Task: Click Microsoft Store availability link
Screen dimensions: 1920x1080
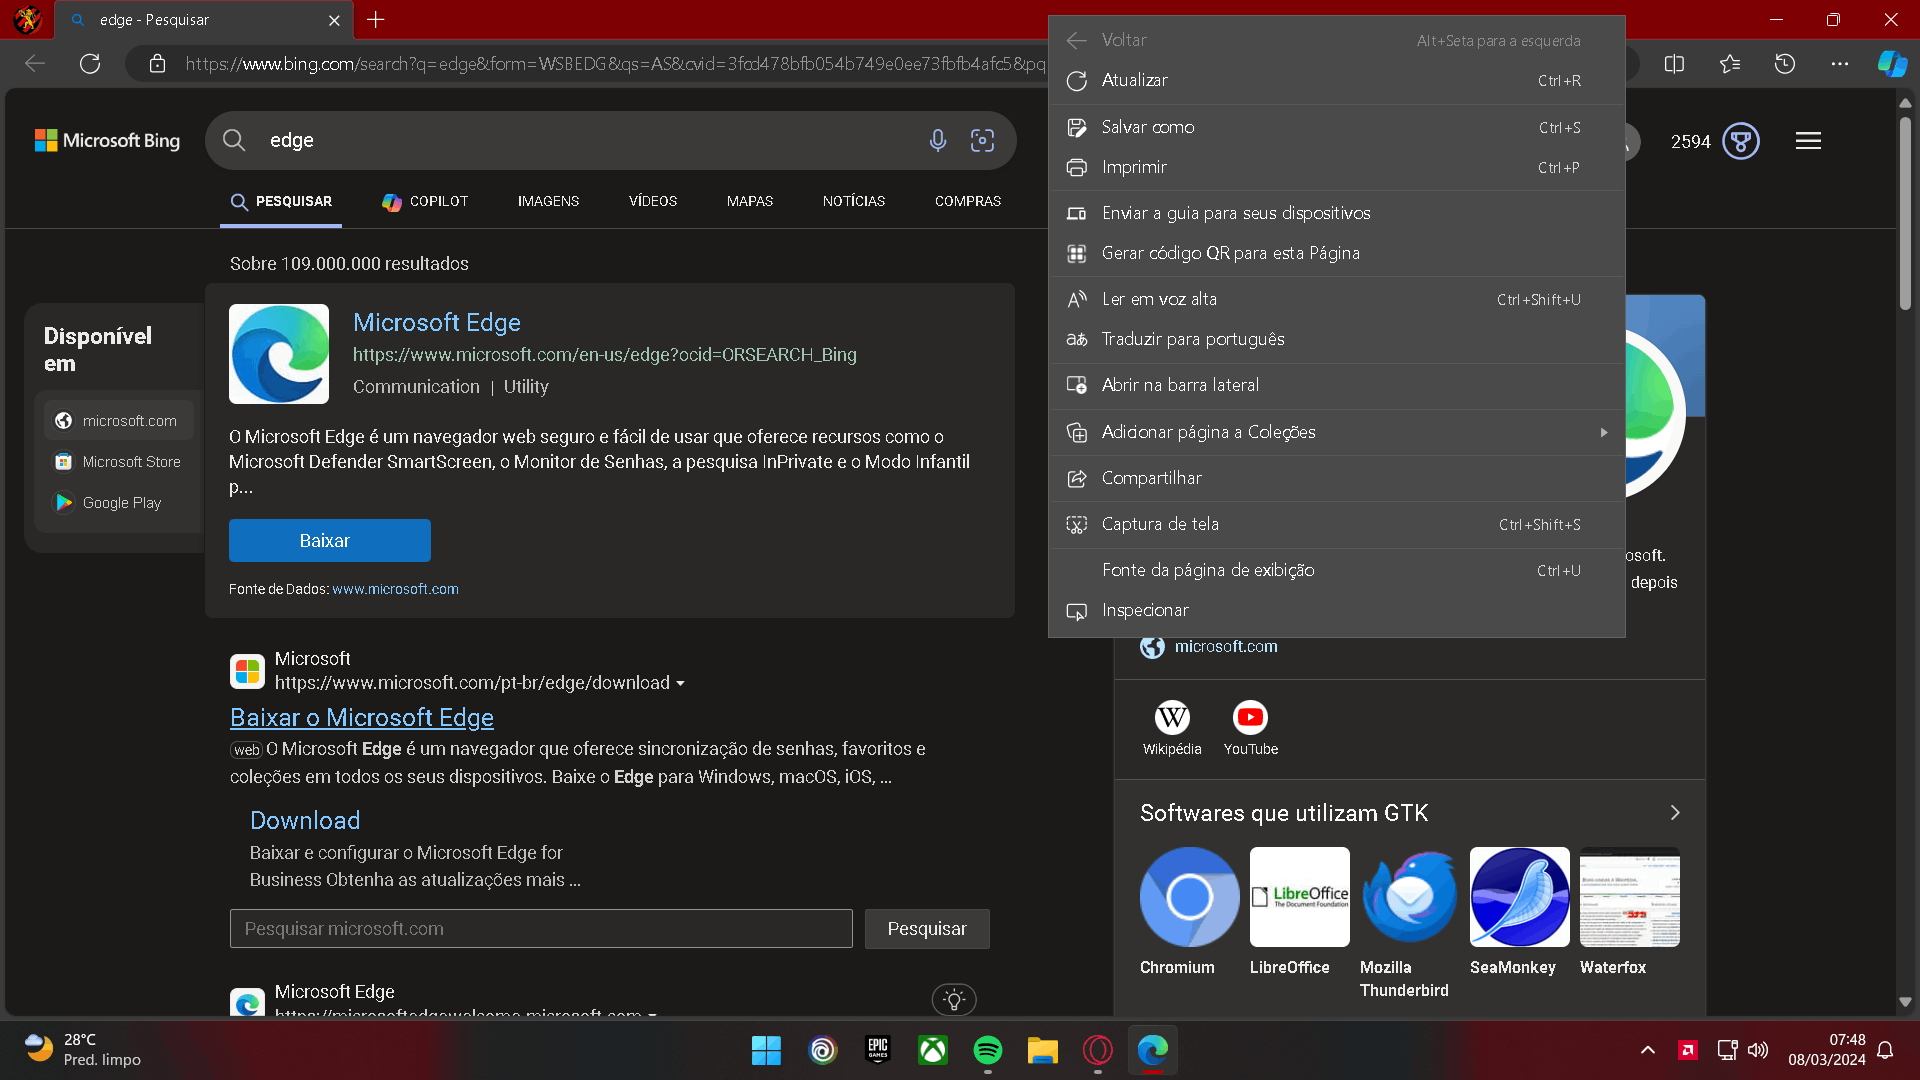Action: click(120, 462)
